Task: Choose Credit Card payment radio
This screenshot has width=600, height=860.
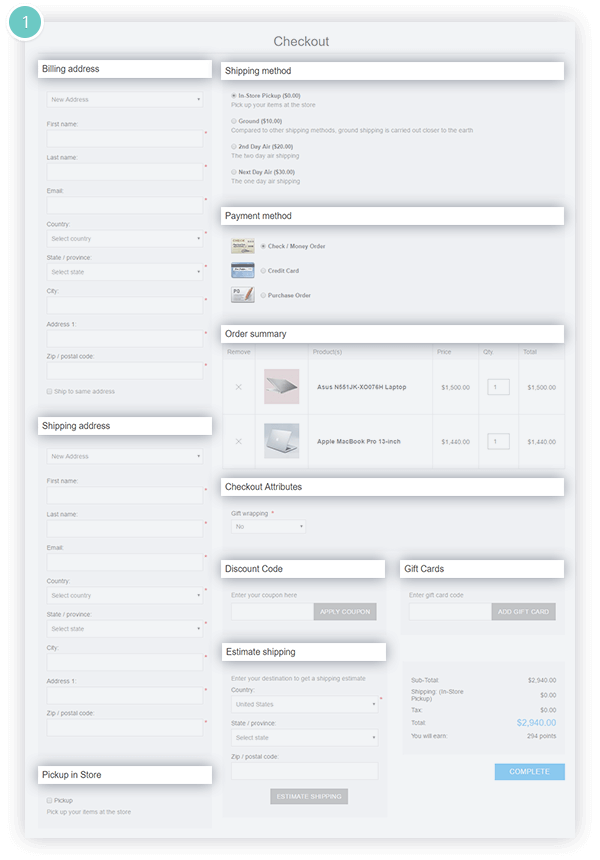Action: pyautogui.click(x=263, y=270)
